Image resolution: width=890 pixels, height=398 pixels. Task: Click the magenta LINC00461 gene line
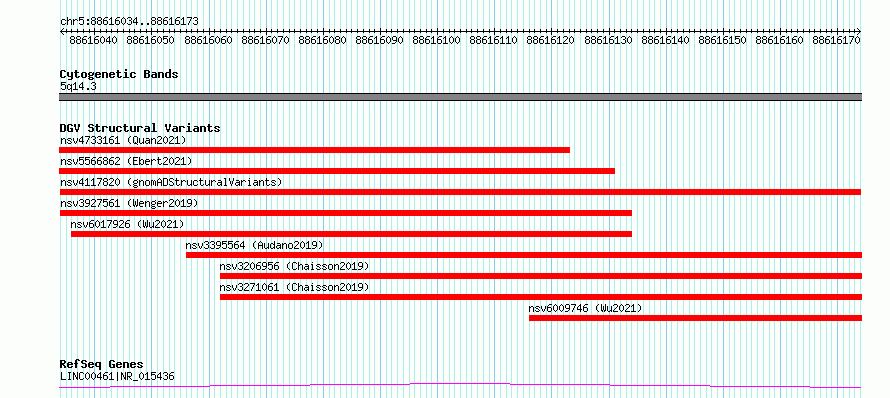pos(460,386)
